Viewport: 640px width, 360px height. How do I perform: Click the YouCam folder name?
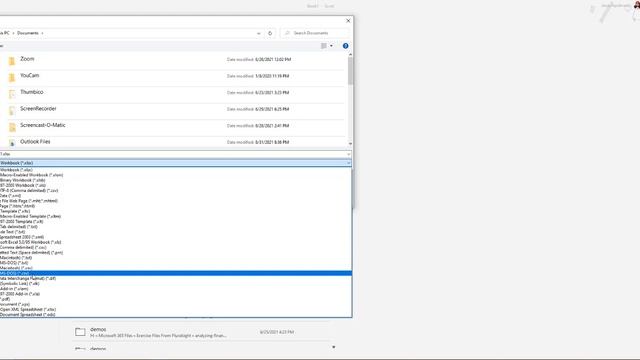click(x=30, y=76)
